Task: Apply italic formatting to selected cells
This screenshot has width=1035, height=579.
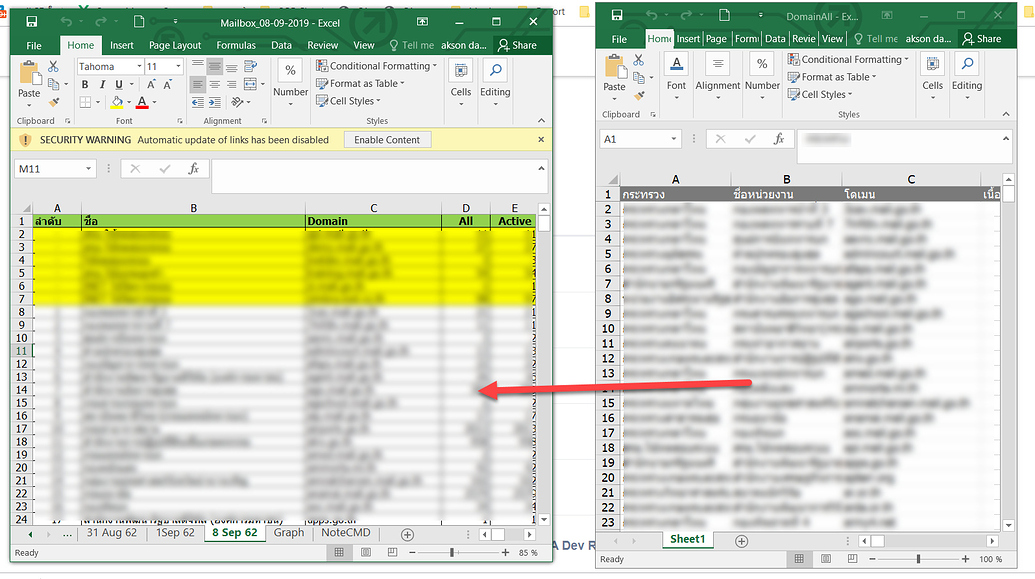Action: click(x=103, y=84)
